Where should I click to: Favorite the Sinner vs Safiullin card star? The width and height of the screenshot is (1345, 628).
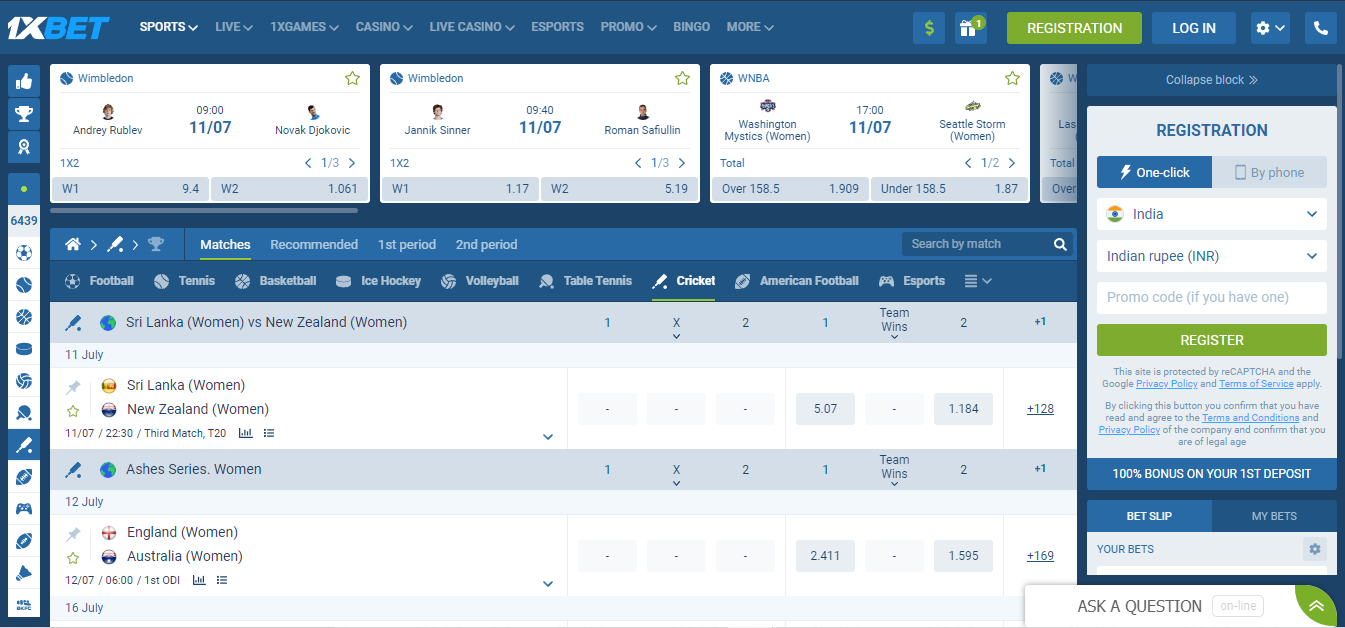click(682, 78)
